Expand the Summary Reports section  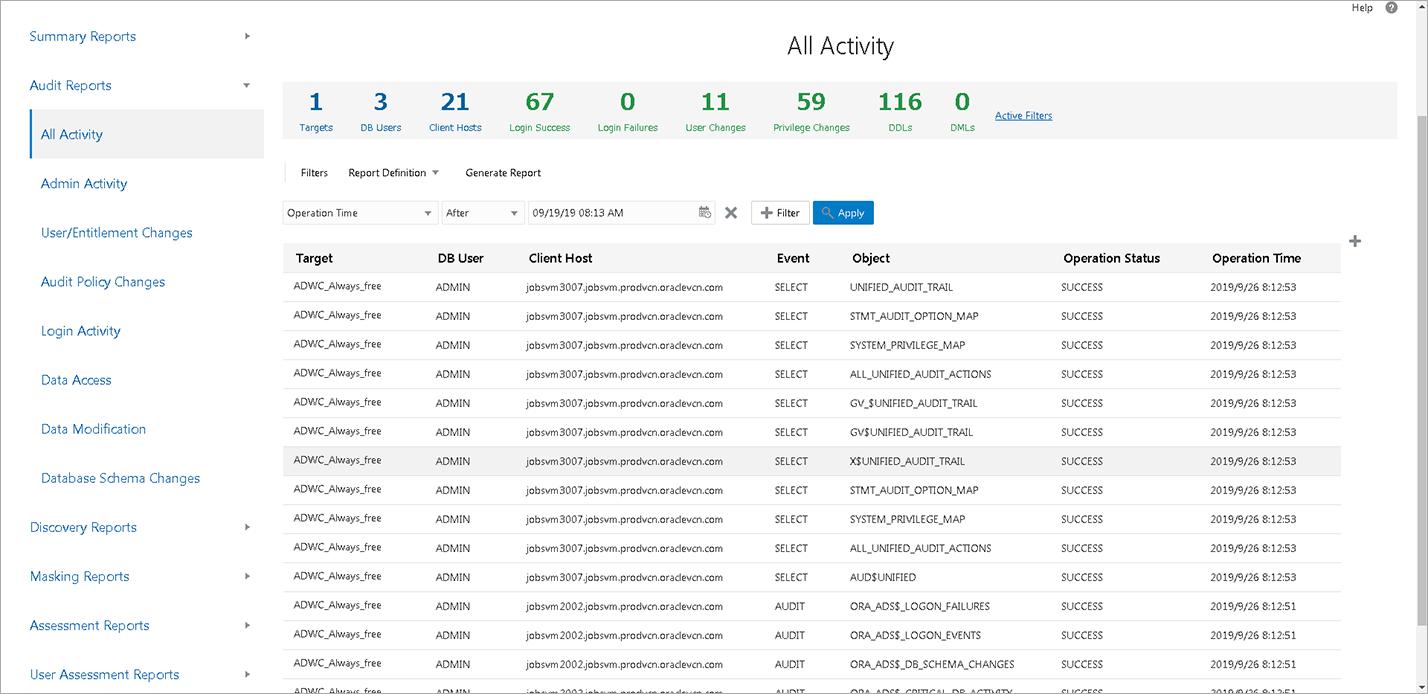tap(247, 37)
